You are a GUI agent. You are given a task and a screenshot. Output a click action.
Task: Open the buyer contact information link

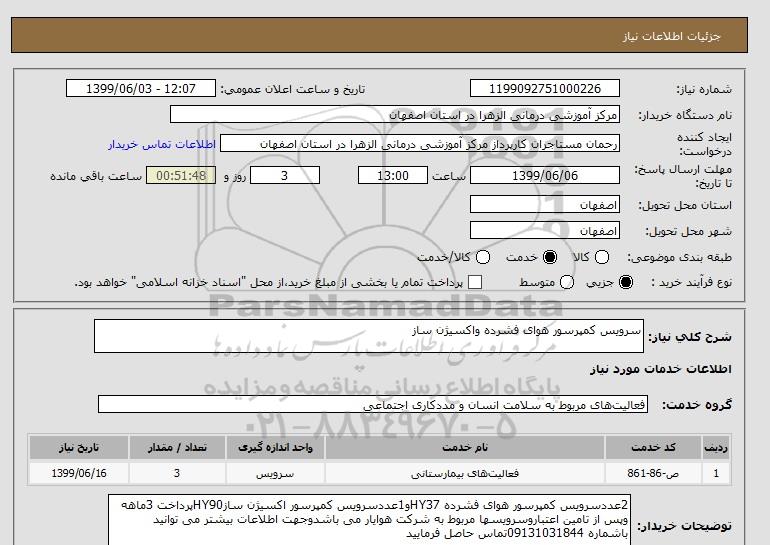click(162, 144)
